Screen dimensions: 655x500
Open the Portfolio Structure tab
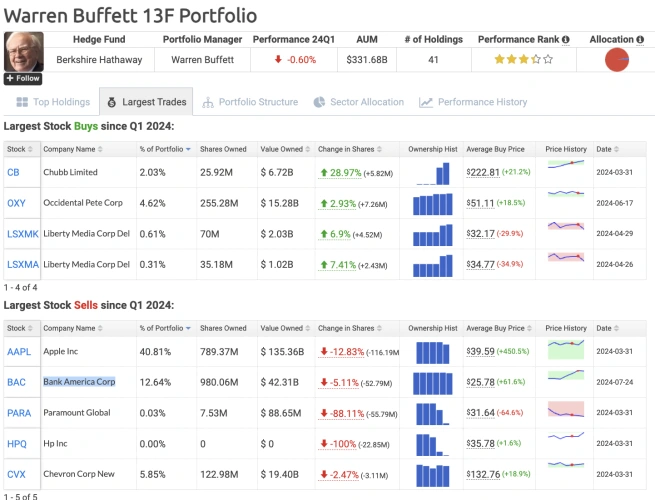(x=250, y=102)
